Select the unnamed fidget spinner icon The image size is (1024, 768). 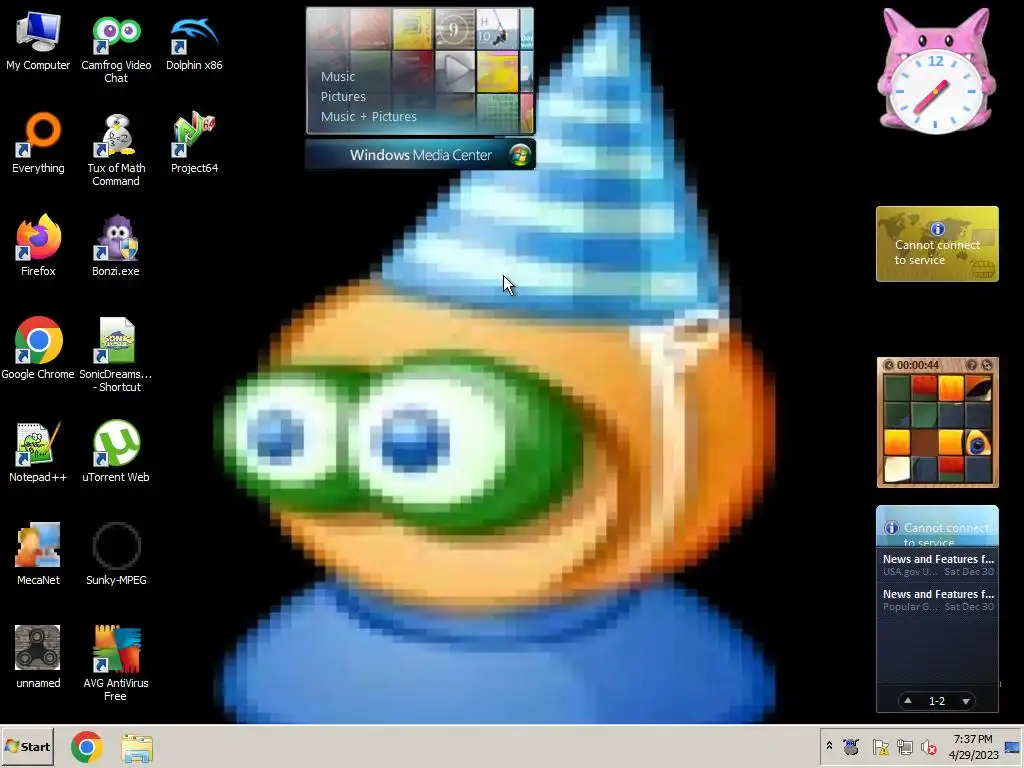point(38,658)
